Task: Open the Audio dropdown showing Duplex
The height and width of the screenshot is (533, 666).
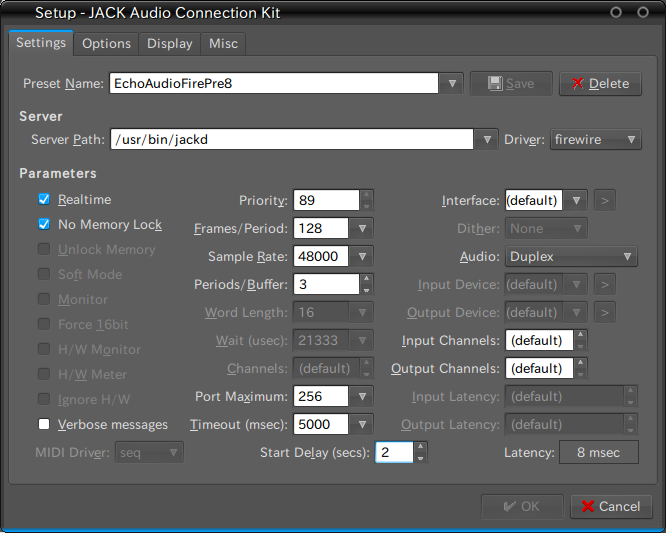Action: pyautogui.click(x=571, y=257)
